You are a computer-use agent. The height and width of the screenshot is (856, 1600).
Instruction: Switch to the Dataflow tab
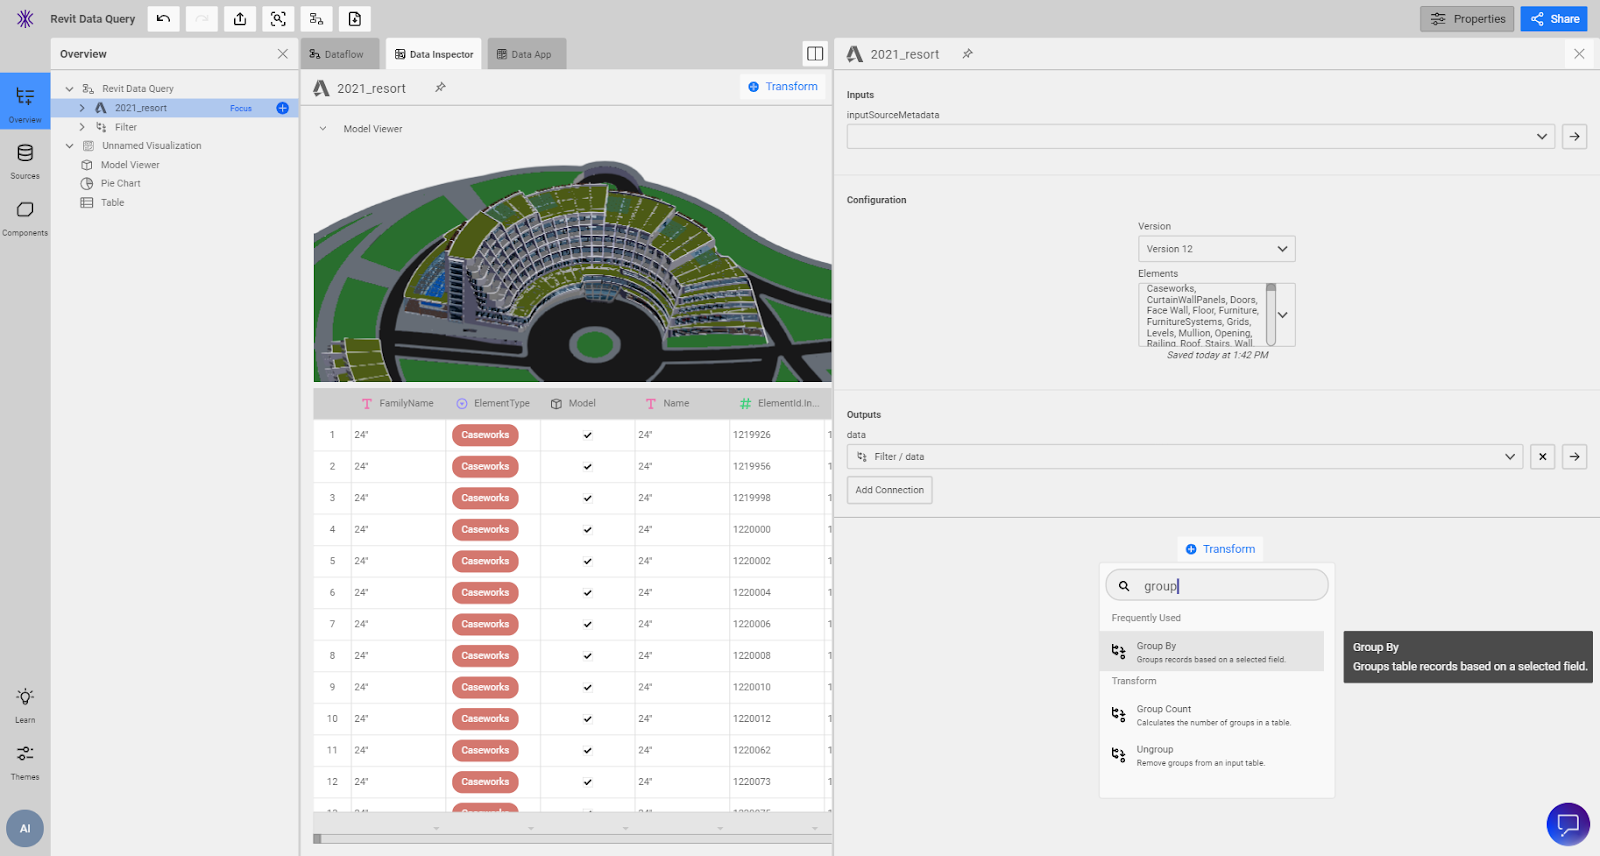pos(338,54)
